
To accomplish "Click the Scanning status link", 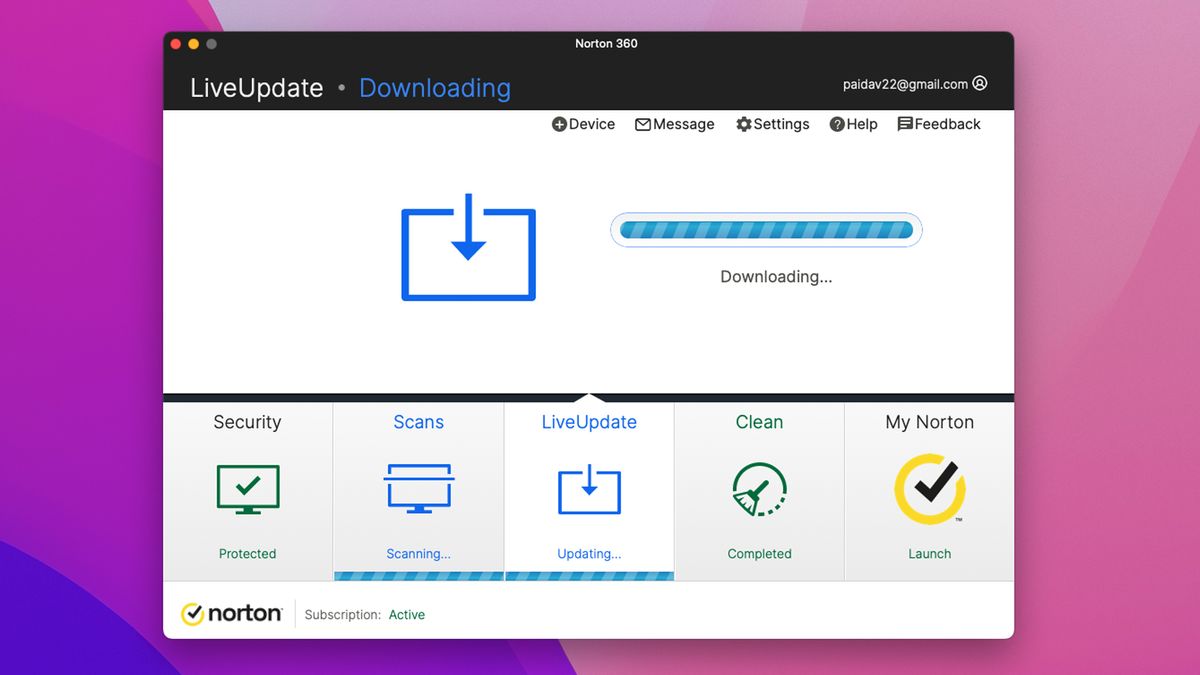I will point(418,553).
